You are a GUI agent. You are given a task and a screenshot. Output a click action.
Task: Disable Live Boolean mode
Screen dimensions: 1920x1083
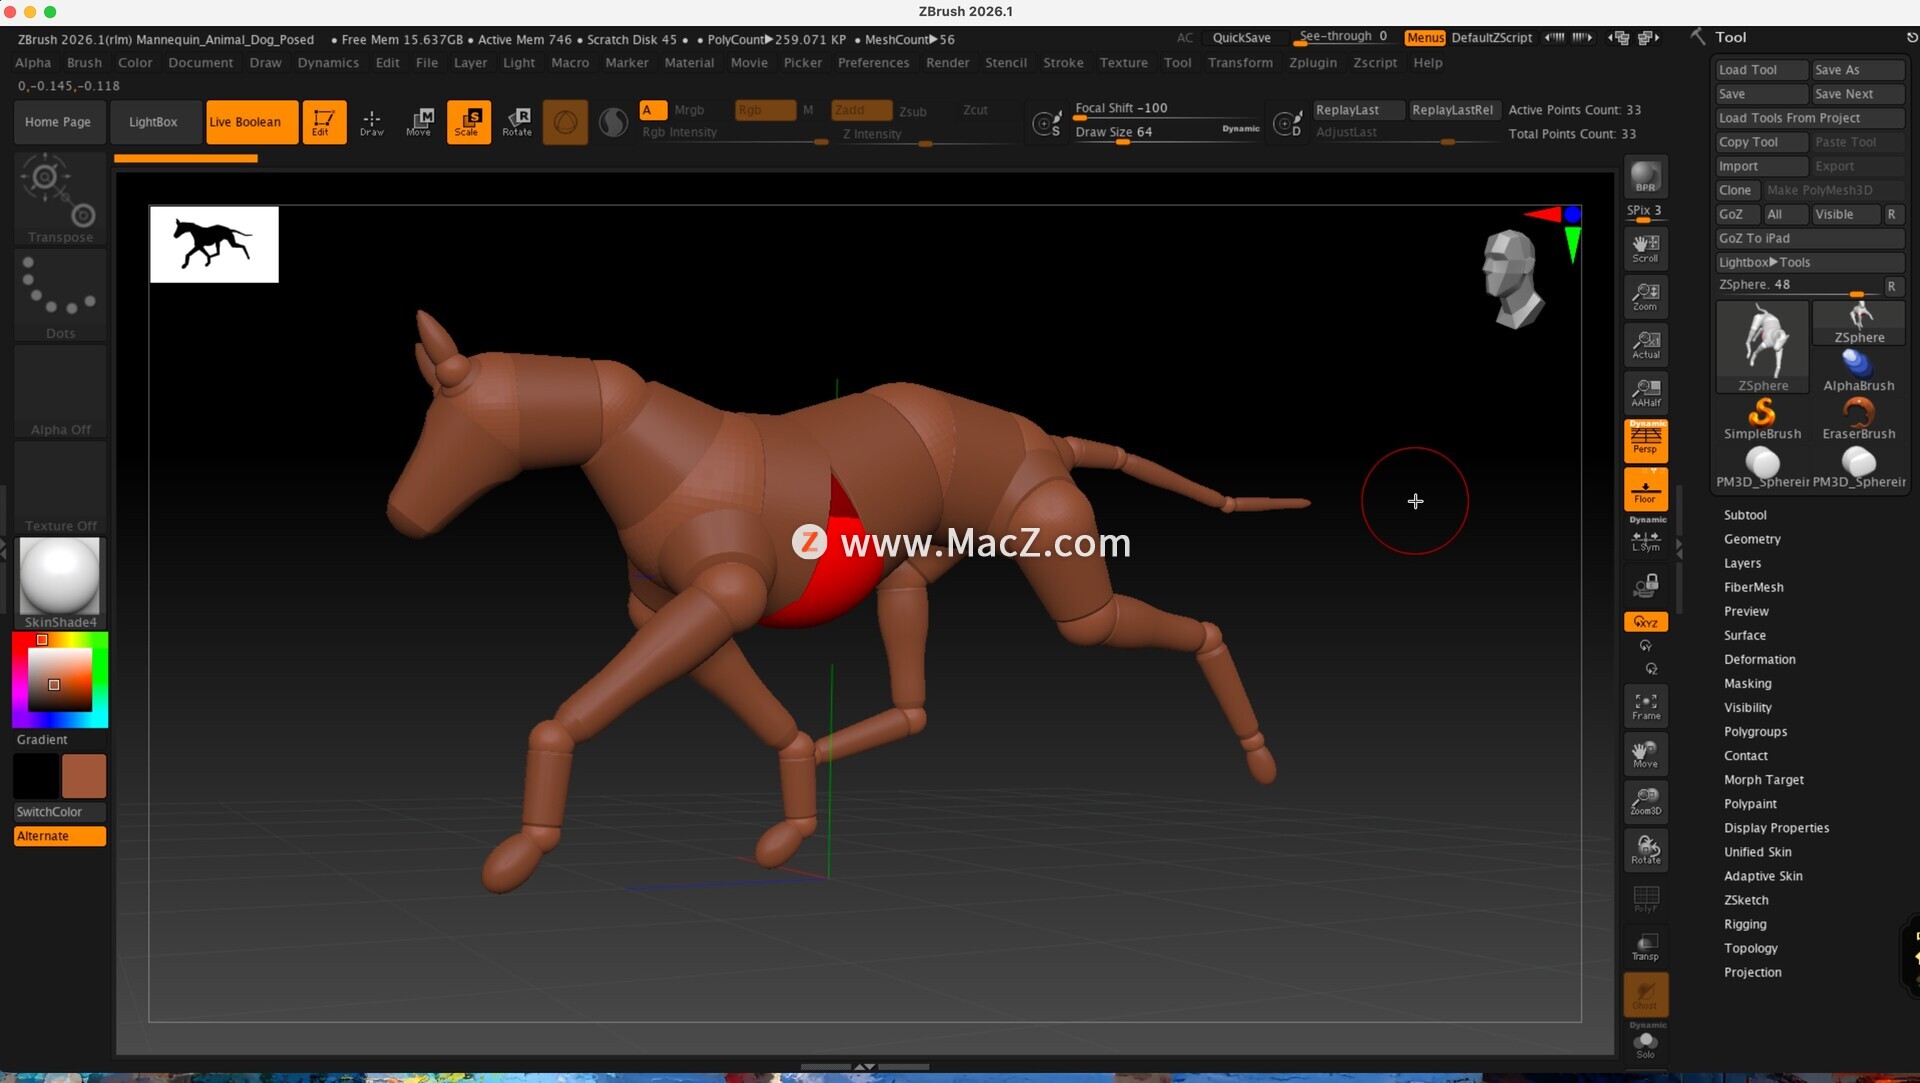[x=251, y=122]
